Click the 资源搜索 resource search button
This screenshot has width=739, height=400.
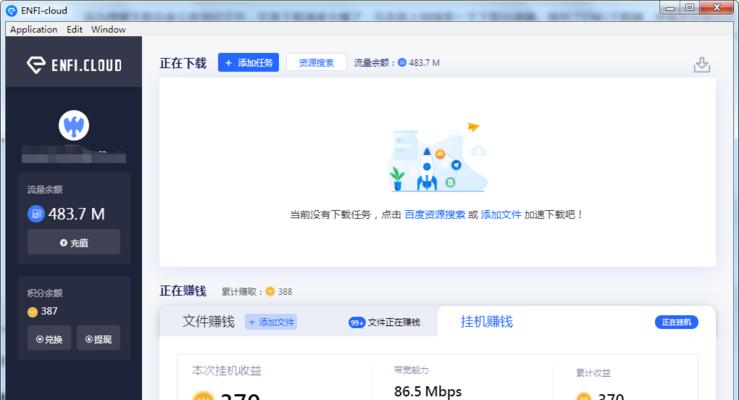316,63
